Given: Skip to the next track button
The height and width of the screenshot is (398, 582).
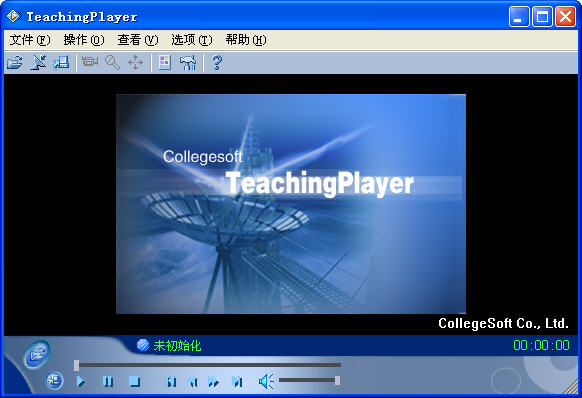Looking at the screenshot, I should click(x=237, y=382).
